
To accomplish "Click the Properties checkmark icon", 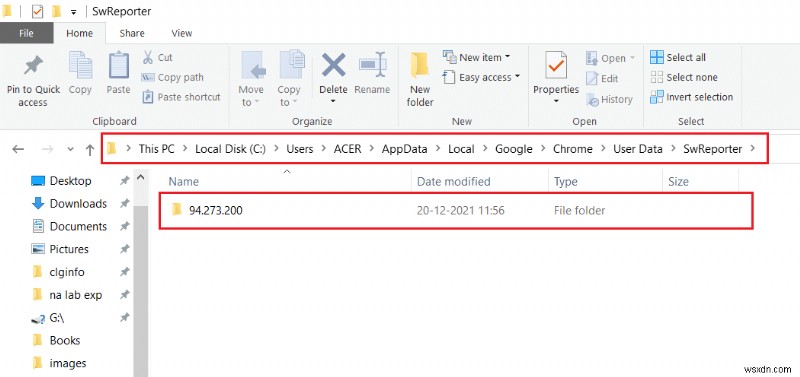I will (556, 65).
